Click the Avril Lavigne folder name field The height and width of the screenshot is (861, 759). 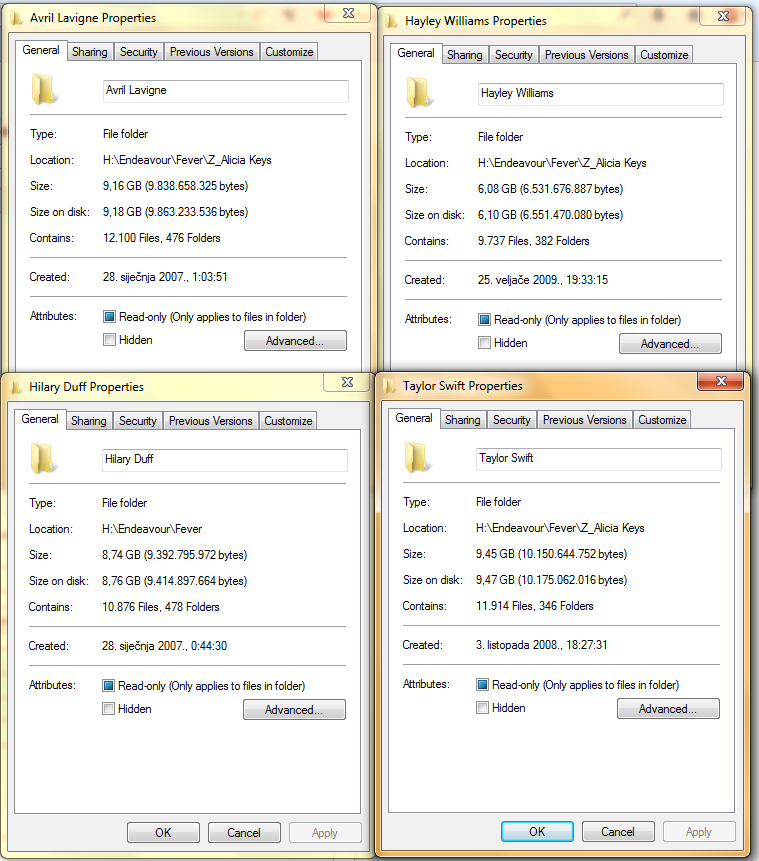[226, 91]
